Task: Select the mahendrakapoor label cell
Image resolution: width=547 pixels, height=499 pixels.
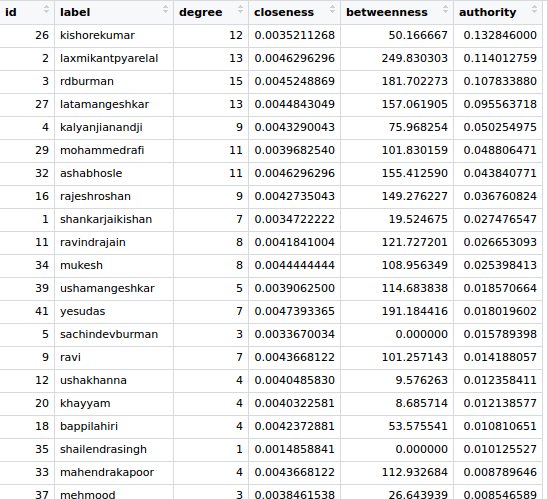Action: (114, 473)
